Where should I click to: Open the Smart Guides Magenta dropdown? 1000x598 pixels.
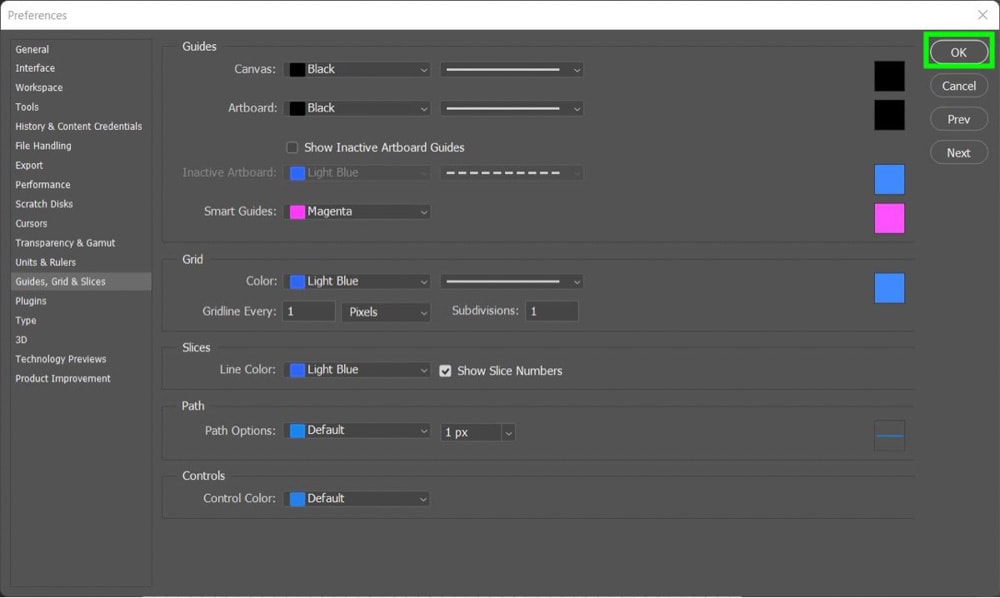[x=357, y=212]
